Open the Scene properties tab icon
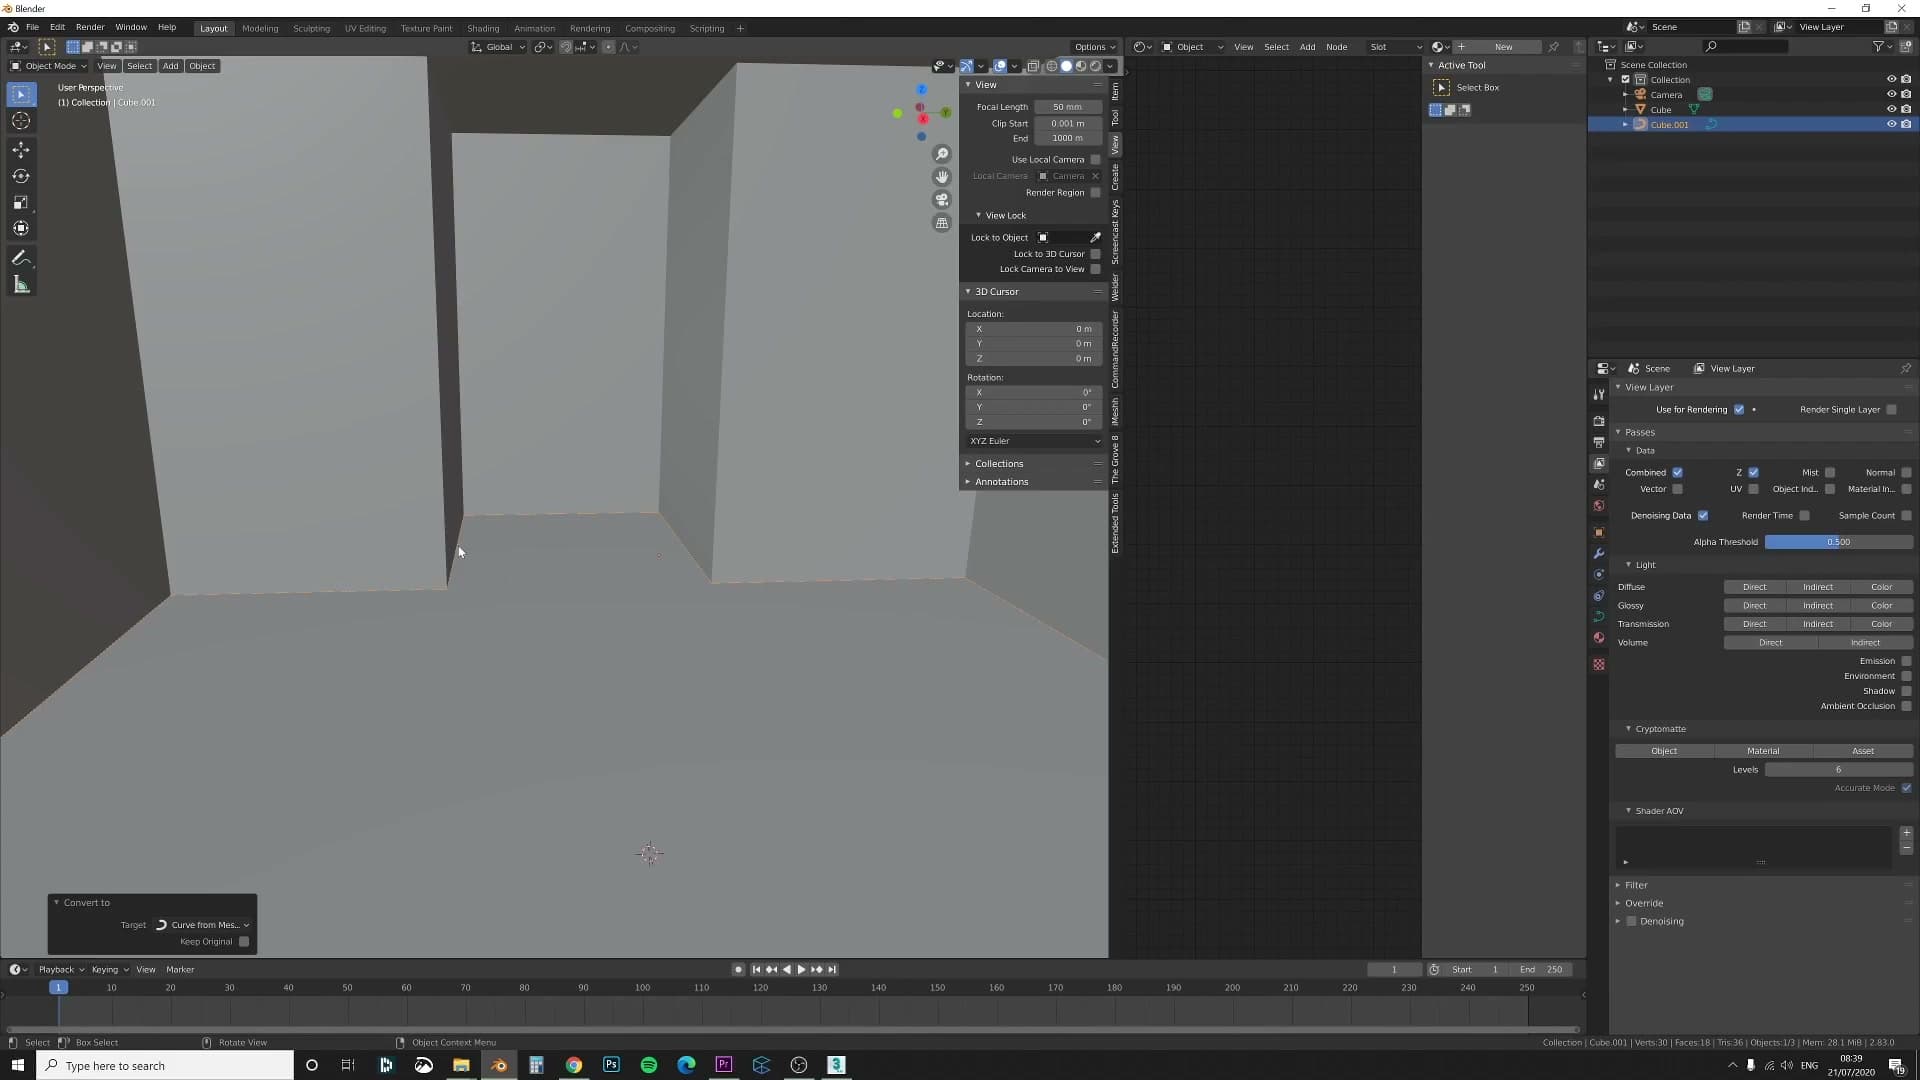This screenshot has width=1920, height=1080. 1599,484
